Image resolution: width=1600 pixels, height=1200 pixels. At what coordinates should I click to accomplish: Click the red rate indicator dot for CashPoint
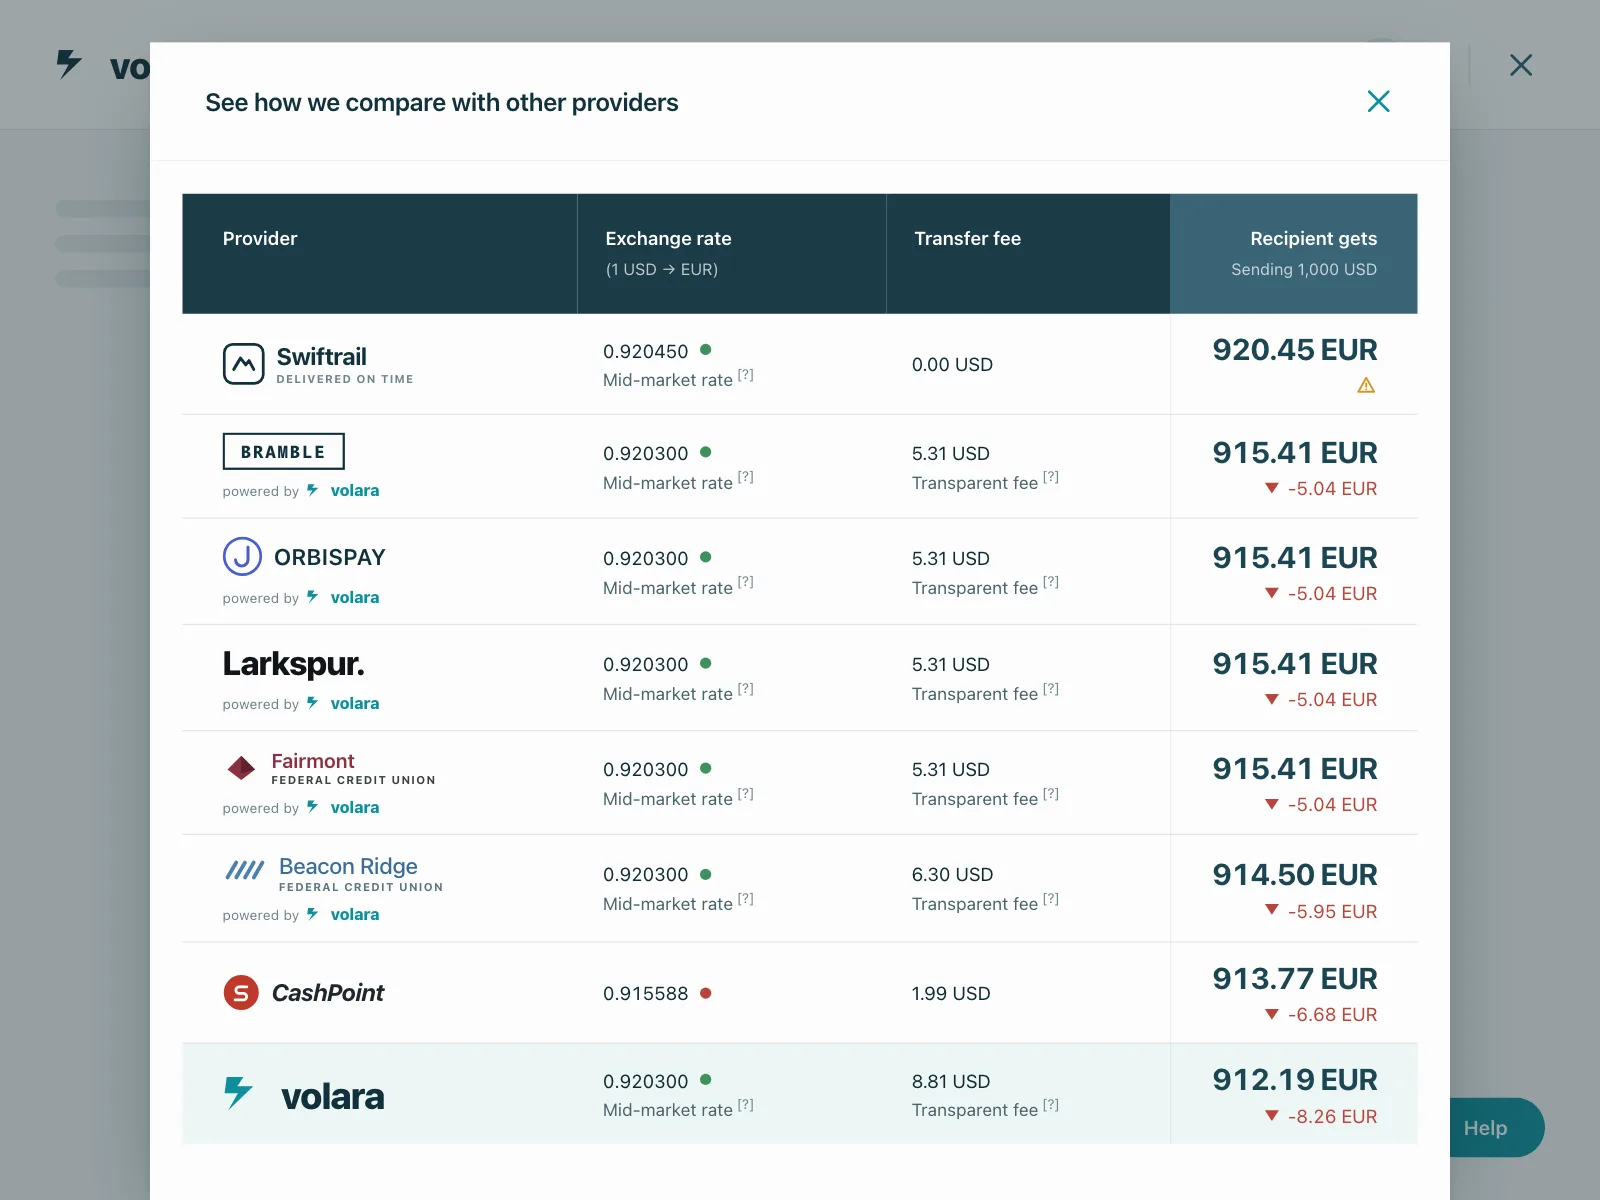(x=706, y=993)
